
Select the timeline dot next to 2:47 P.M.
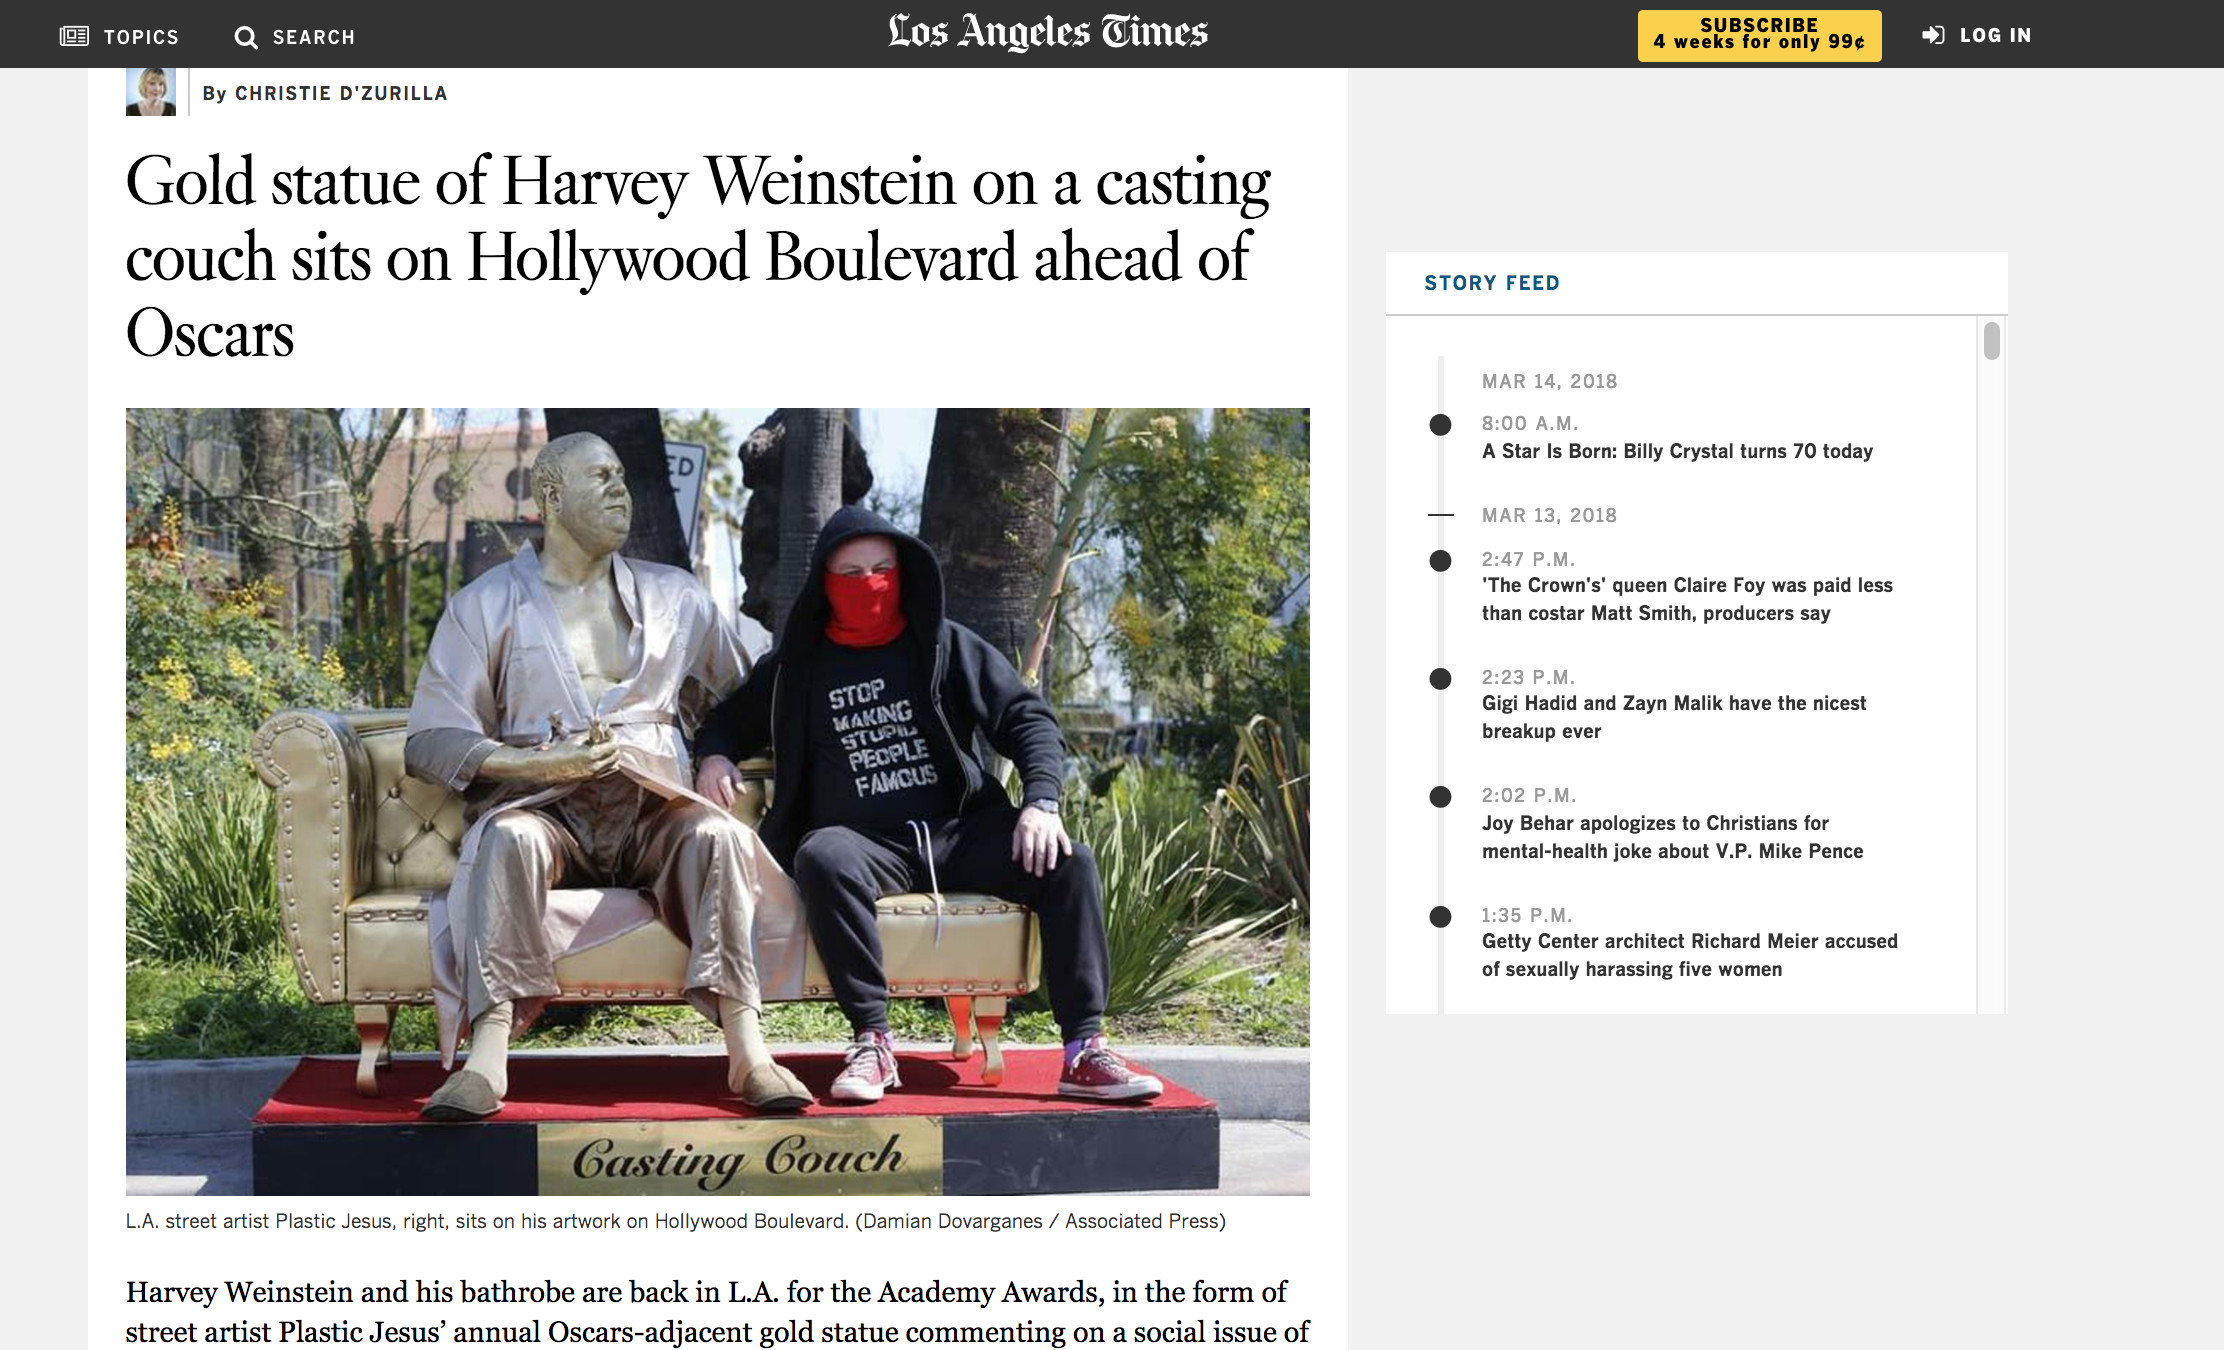1440,563
